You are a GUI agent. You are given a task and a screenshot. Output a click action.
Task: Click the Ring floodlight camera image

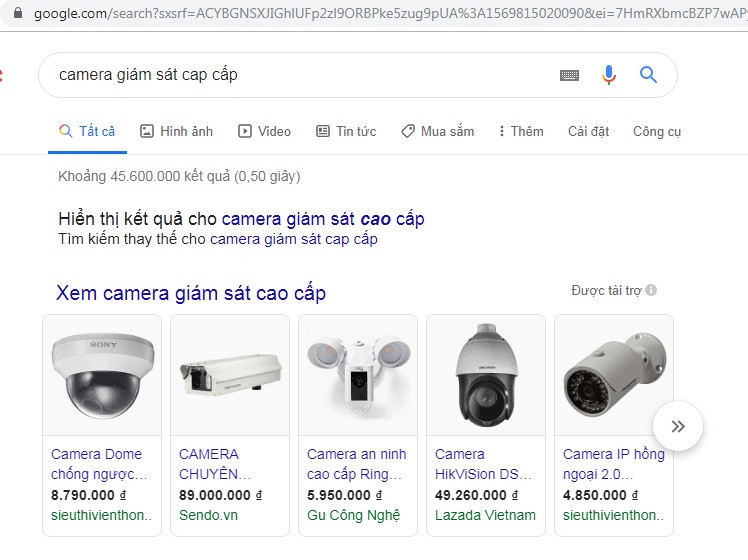click(358, 375)
